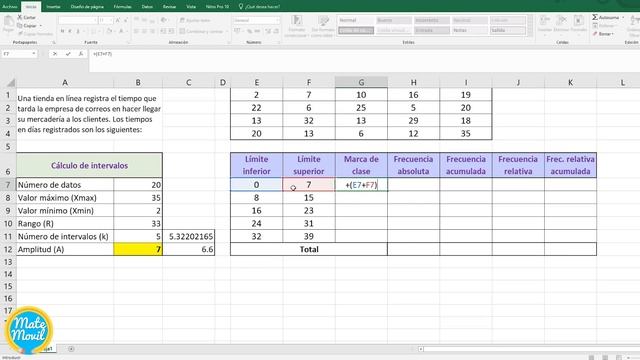The image size is (640, 360).
Task: Click the horizontal scrollbar left arrow
Action: (x=421, y=349)
